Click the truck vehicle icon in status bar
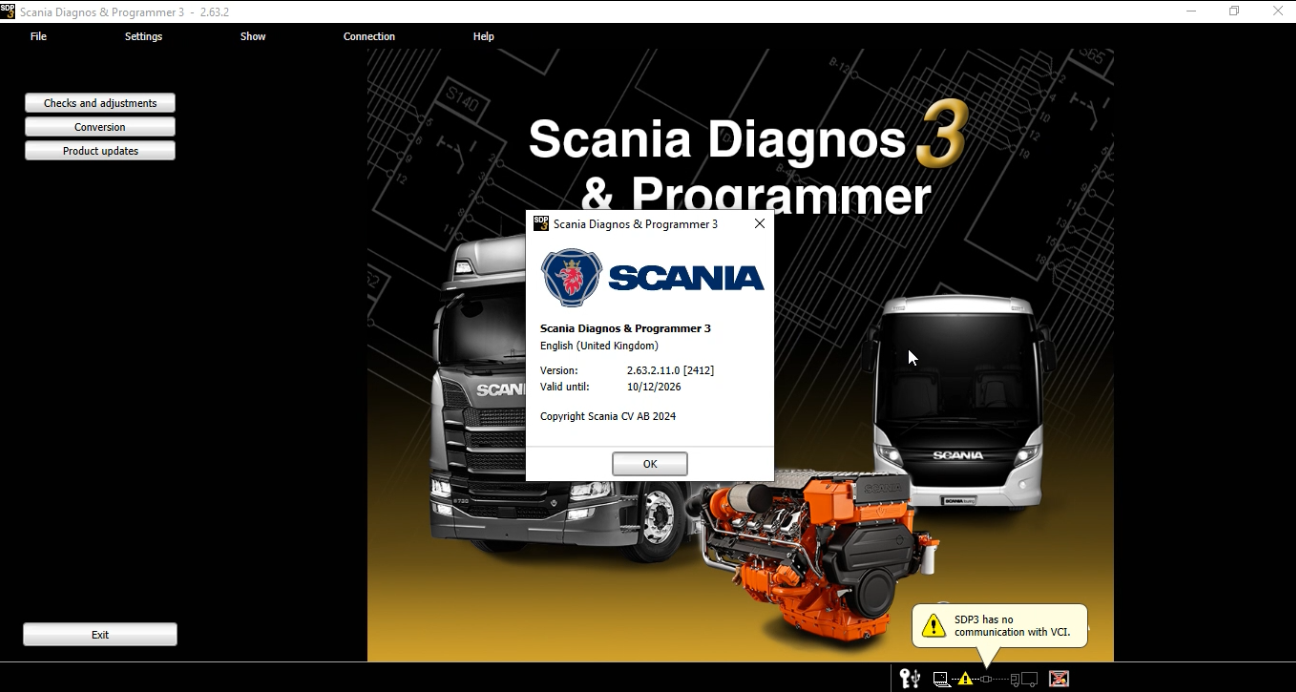This screenshot has height=692, width=1296. pyautogui.click(x=1024, y=680)
